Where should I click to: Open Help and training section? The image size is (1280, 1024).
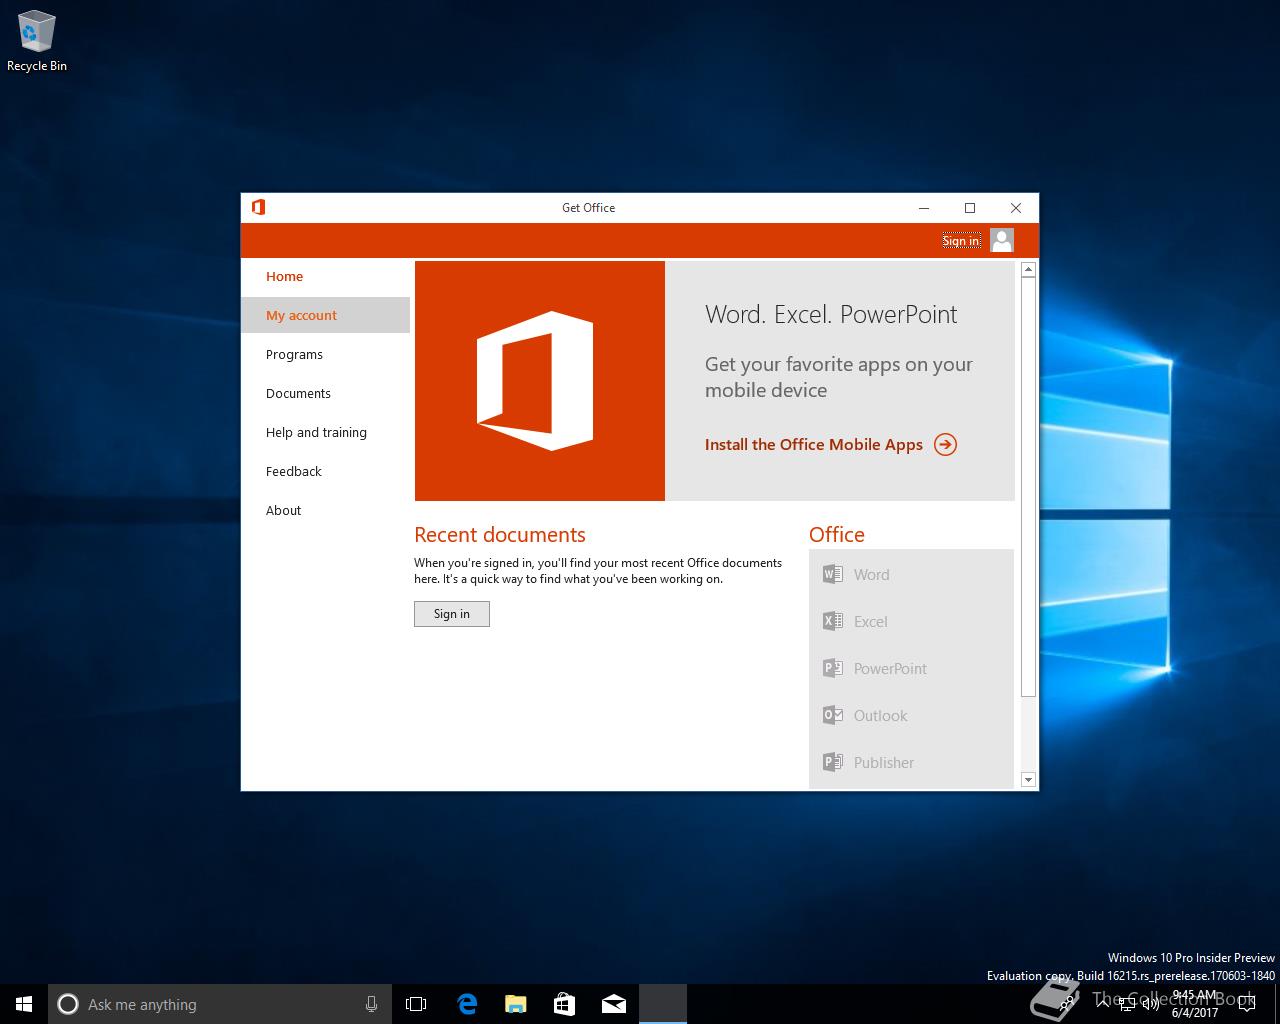pyautogui.click(x=325, y=432)
